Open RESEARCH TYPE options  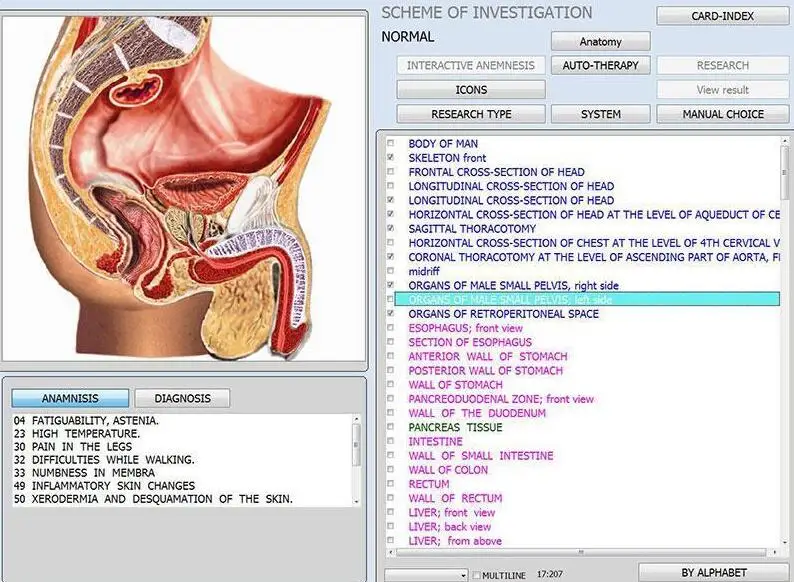click(471, 114)
